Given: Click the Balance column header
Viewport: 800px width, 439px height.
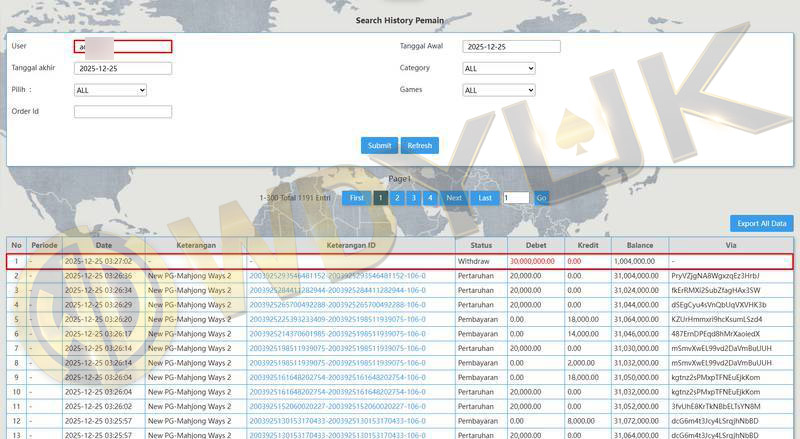Looking at the screenshot, I should click(x=639, y=245).
